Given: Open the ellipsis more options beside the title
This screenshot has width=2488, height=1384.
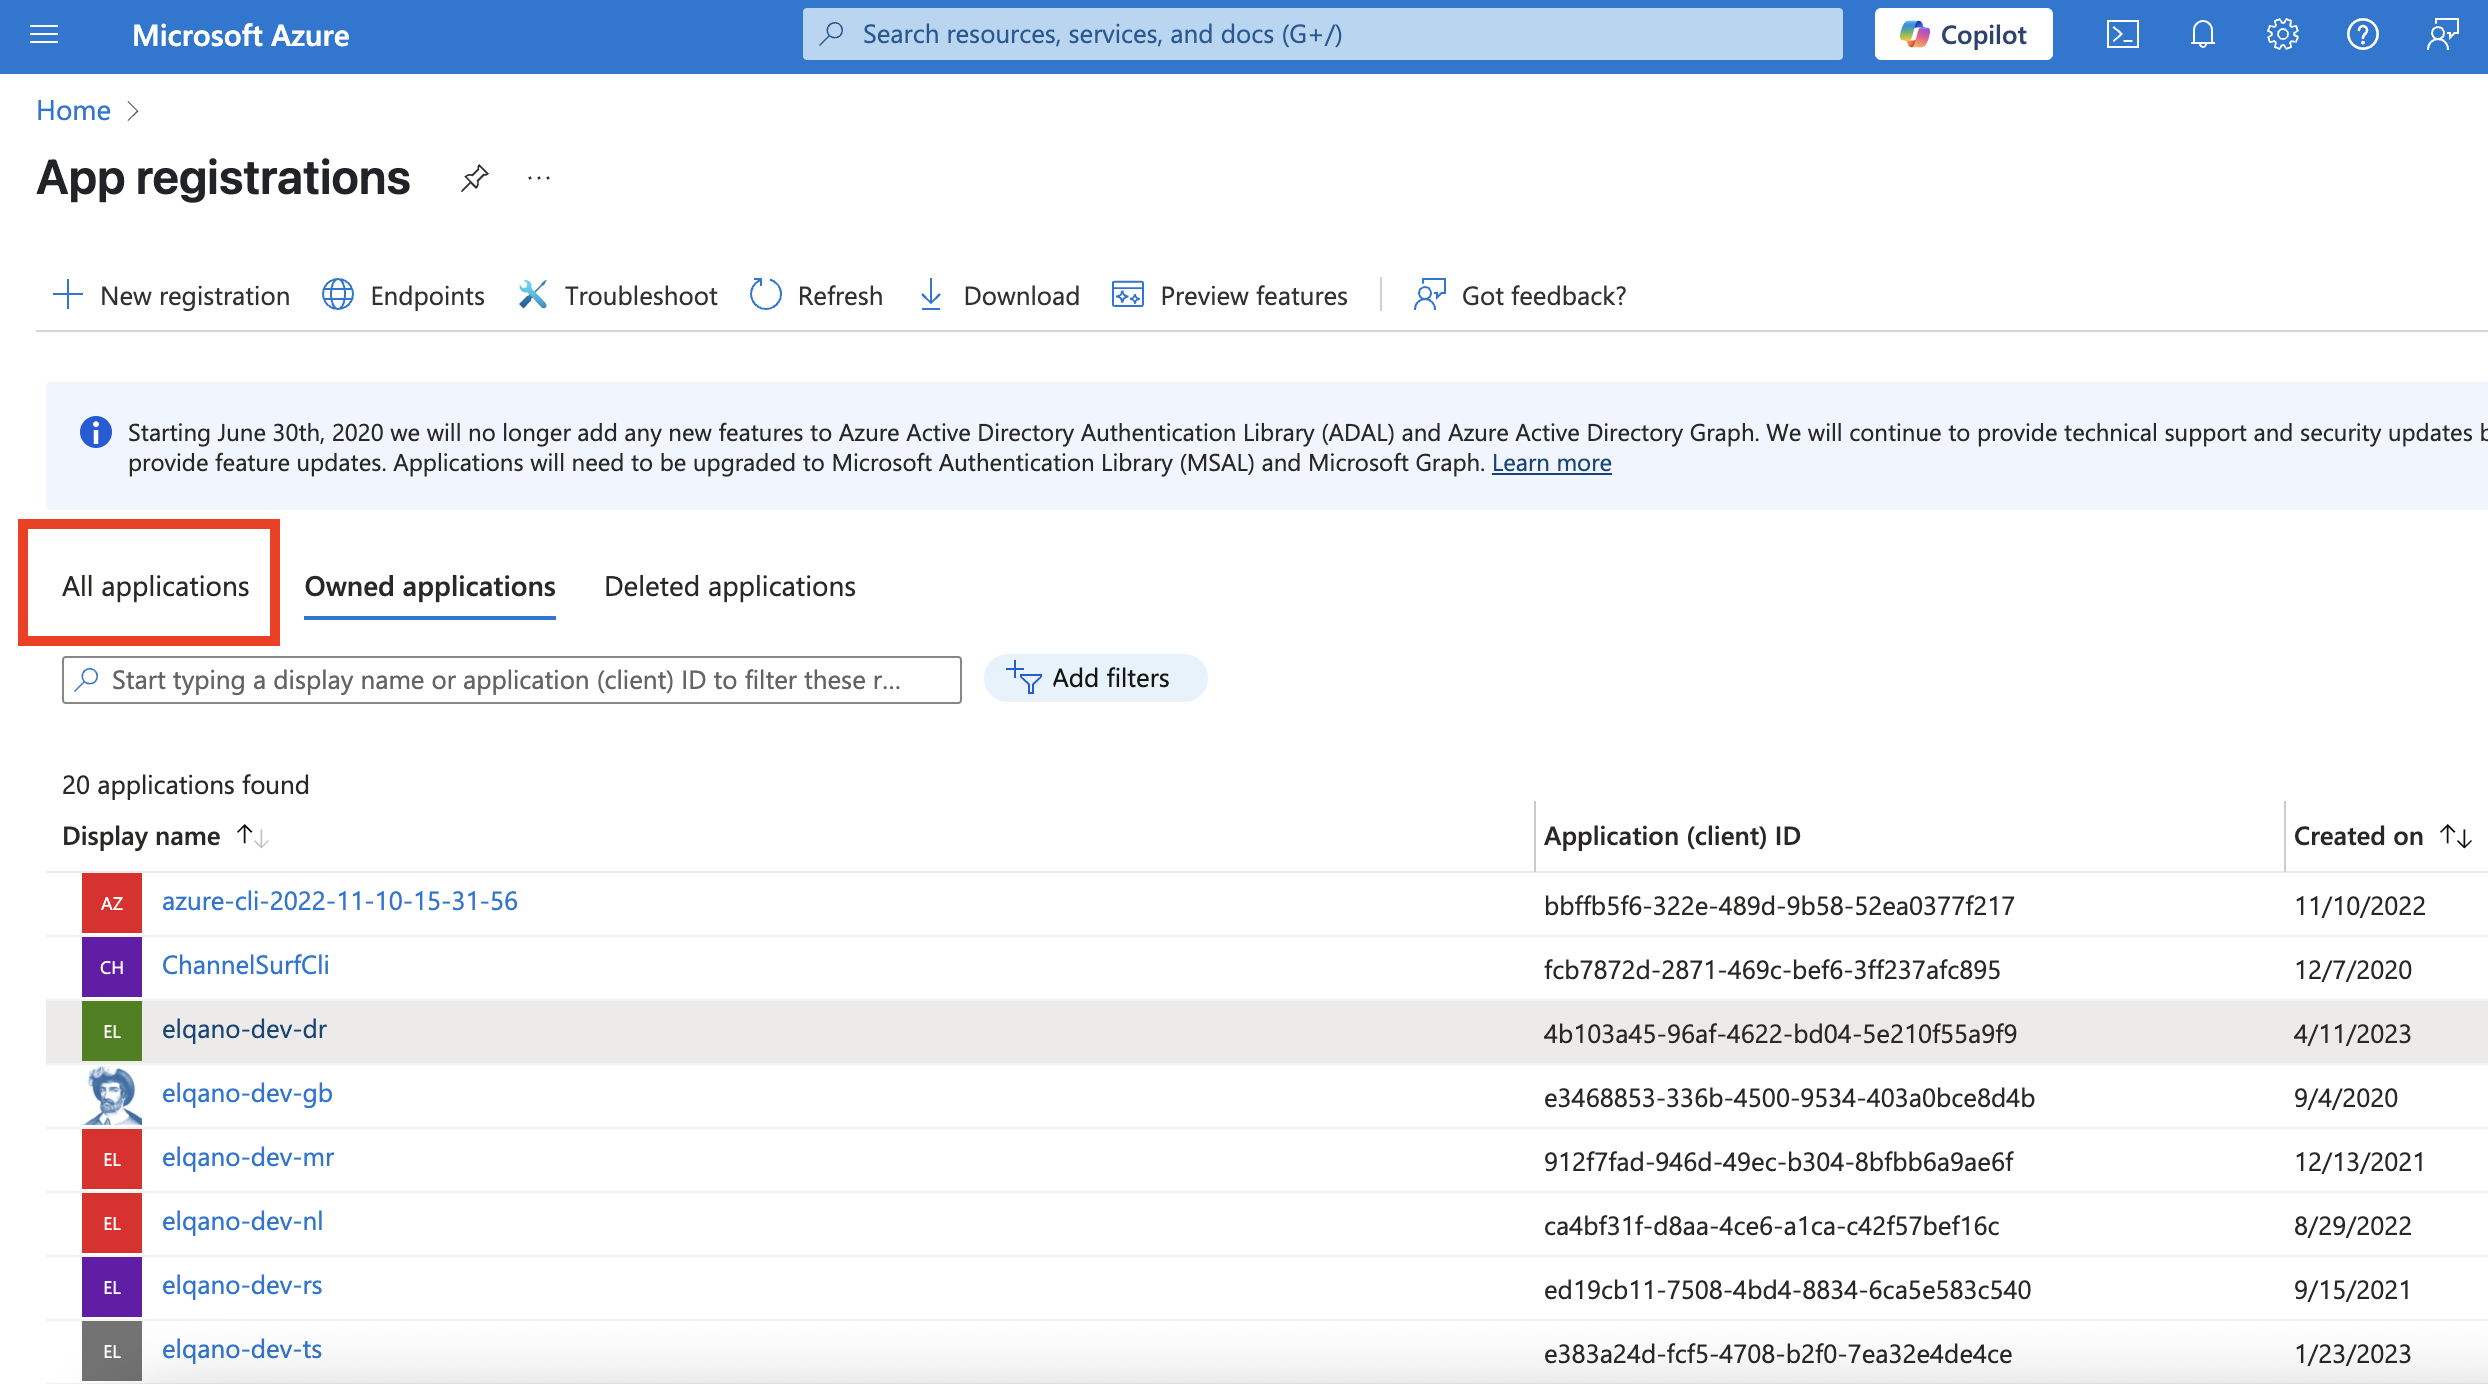Looking at the screenshot, I should (x=539, y=179).
